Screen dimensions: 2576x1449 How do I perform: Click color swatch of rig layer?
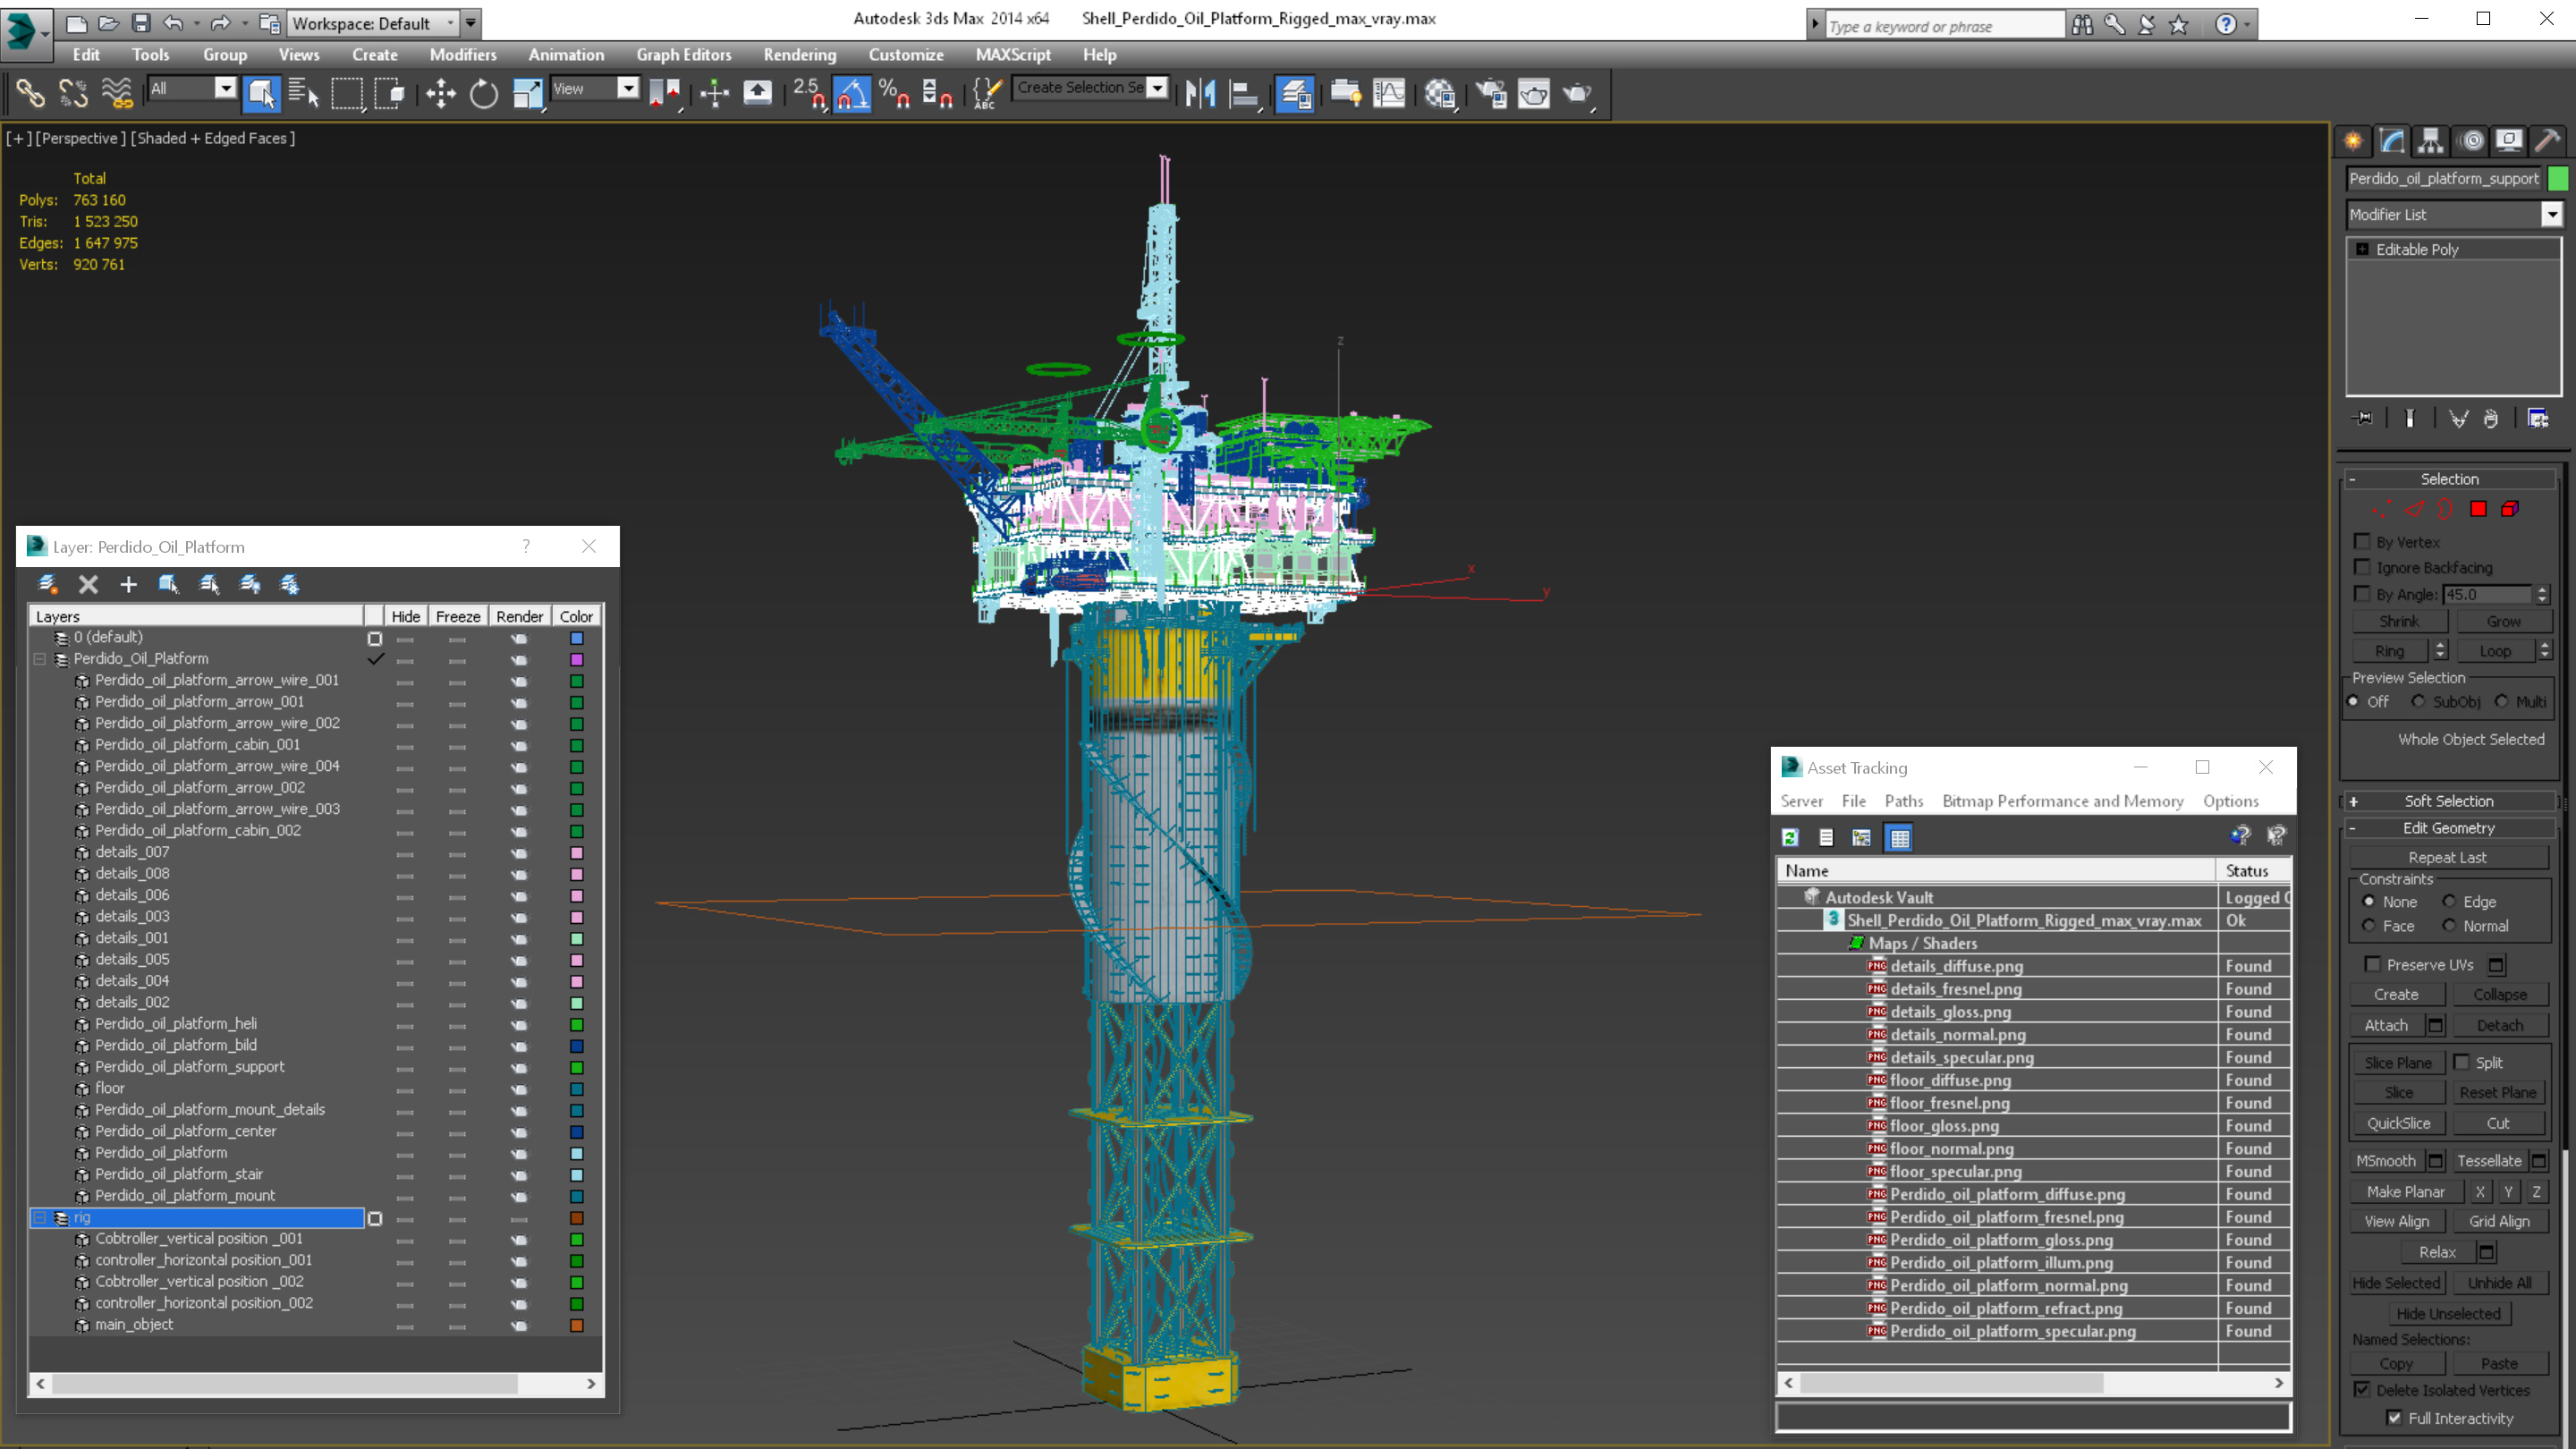click(576, 1218)
